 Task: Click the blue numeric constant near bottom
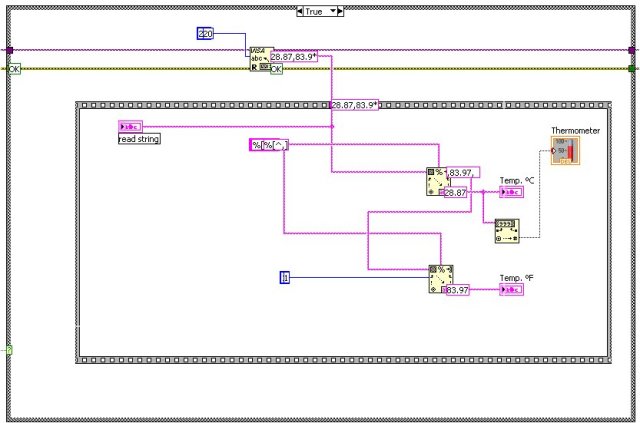(x=285, y=275)
